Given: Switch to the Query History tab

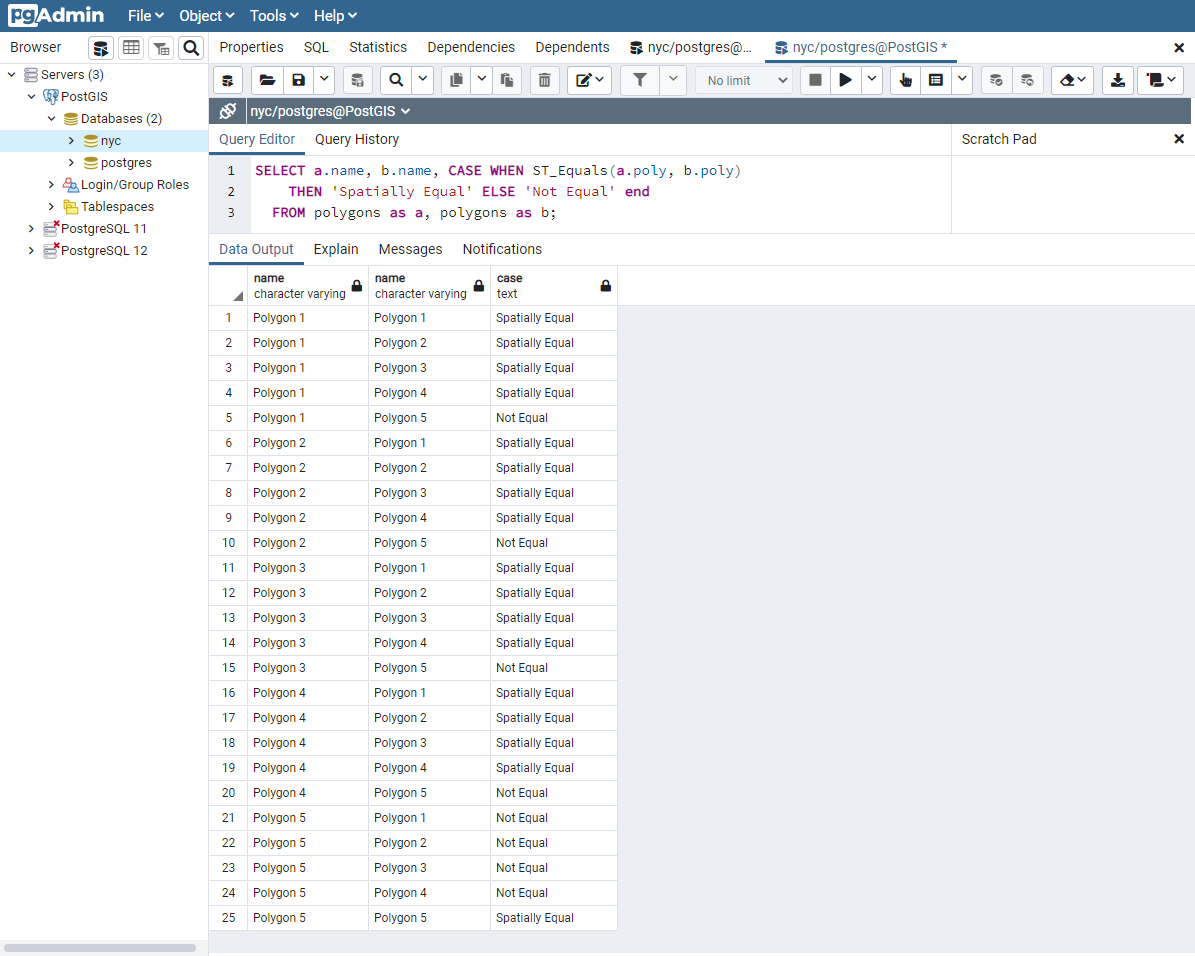Looking at the screenshot, I should [x=356, y=140].
